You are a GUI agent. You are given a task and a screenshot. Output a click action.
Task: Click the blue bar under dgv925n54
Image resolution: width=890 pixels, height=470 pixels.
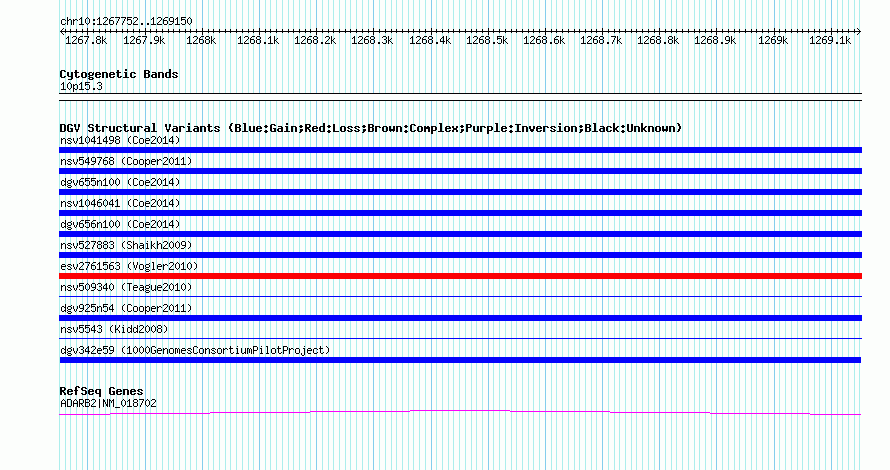460,318
